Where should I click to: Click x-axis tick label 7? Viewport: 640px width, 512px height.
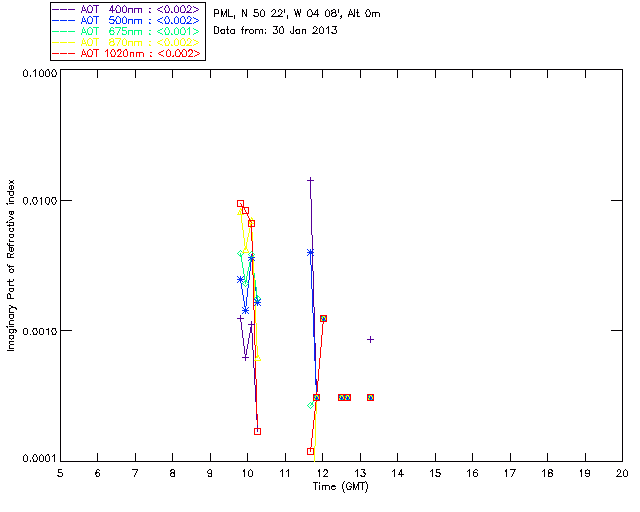tap(135, 473)
